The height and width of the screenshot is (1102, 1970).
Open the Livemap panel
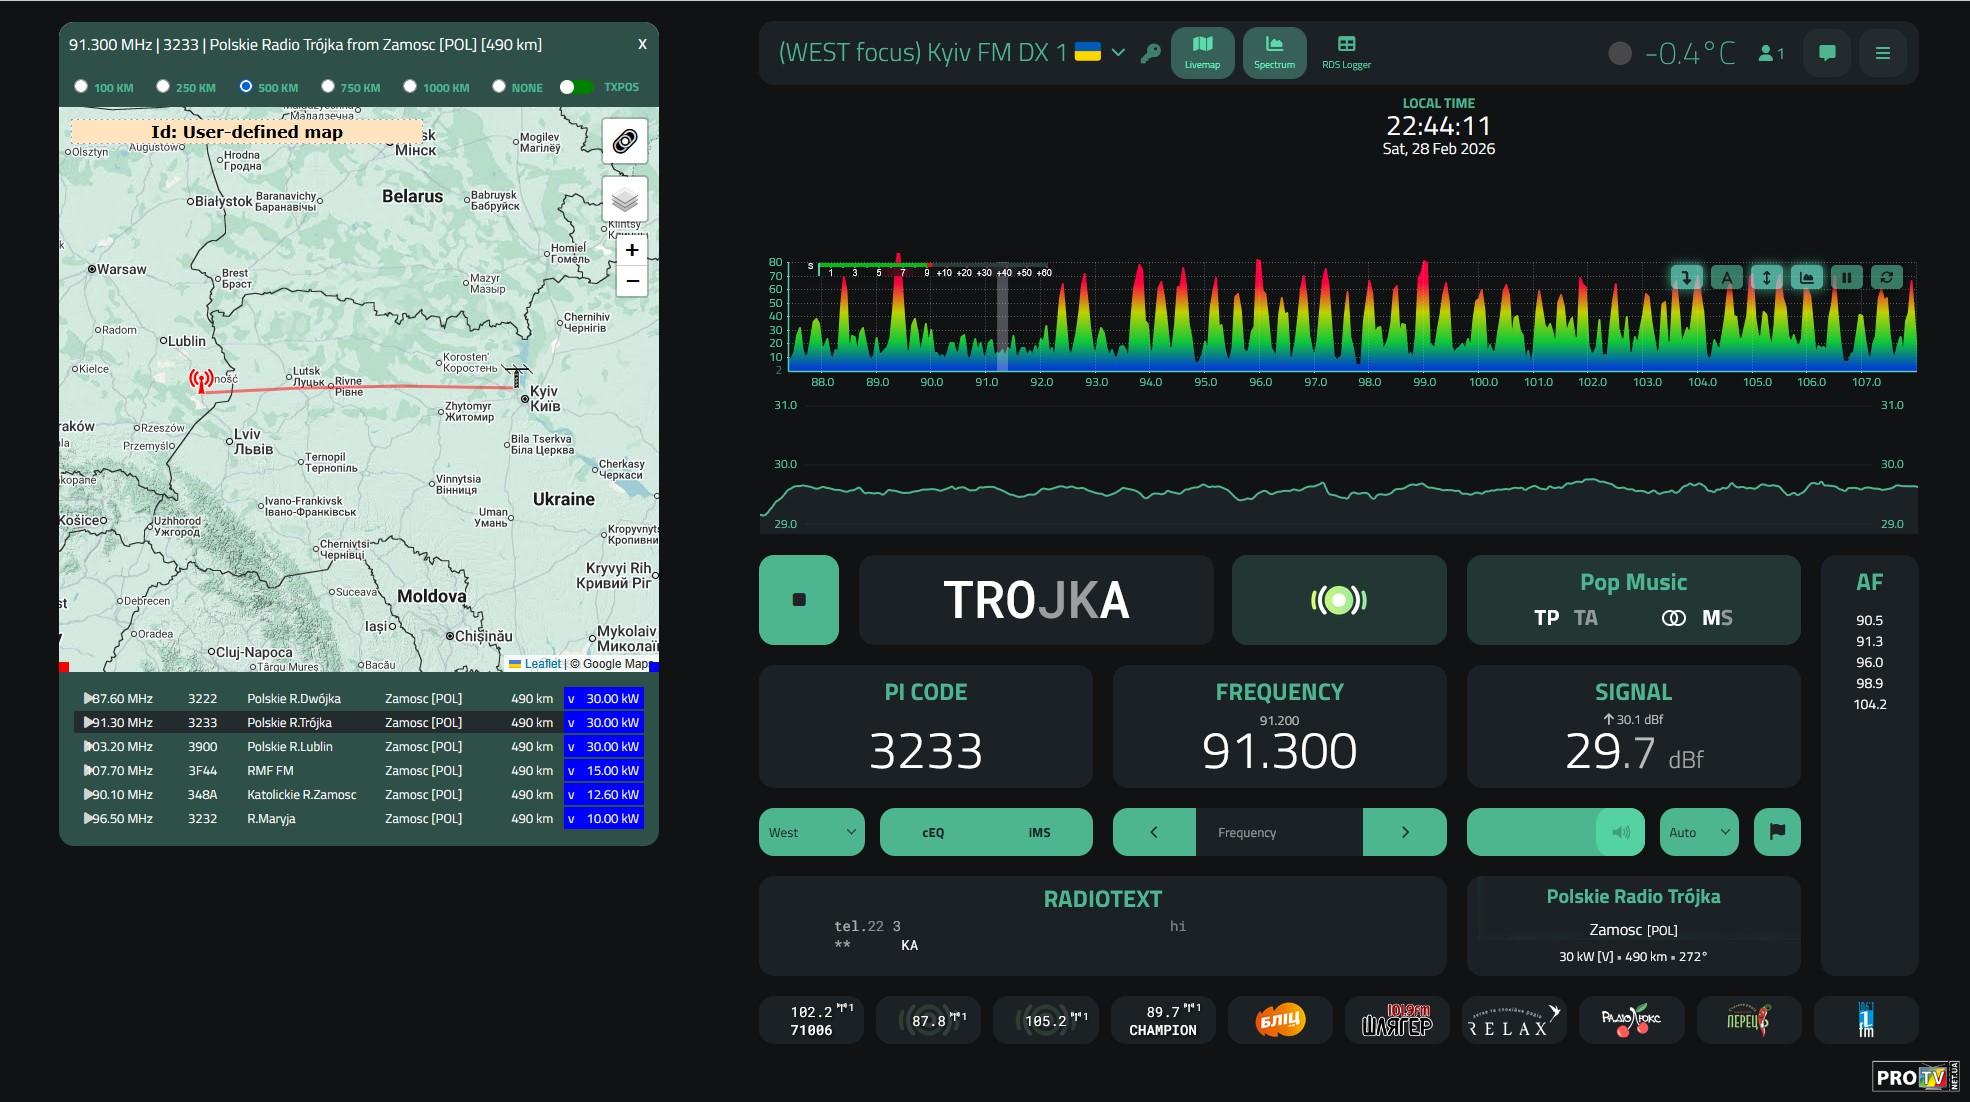pyautogui.click(x=1202, y=52)
